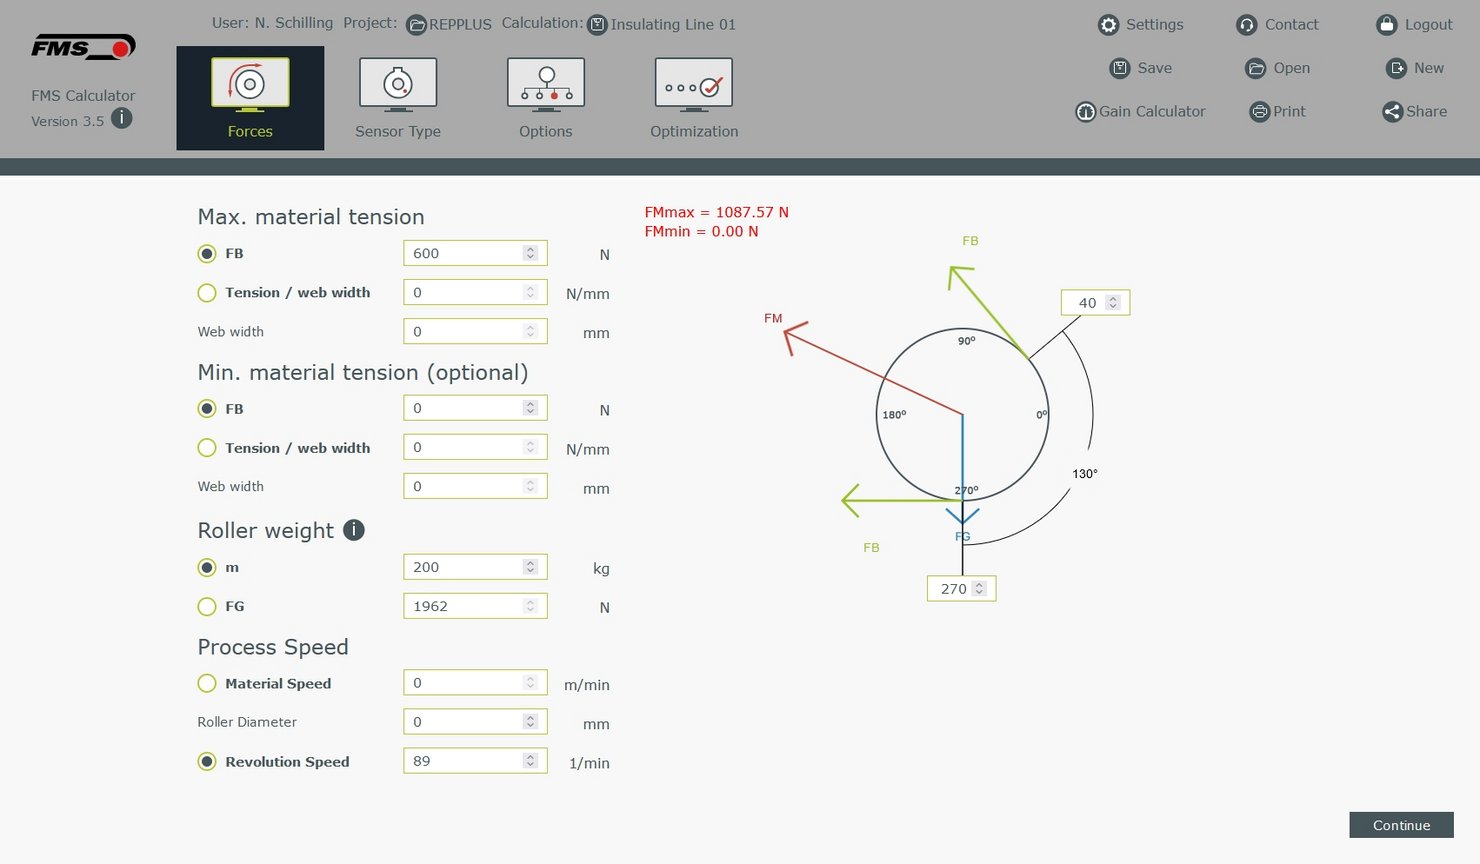Click stepper of Max. Tension / web width field

531,292
